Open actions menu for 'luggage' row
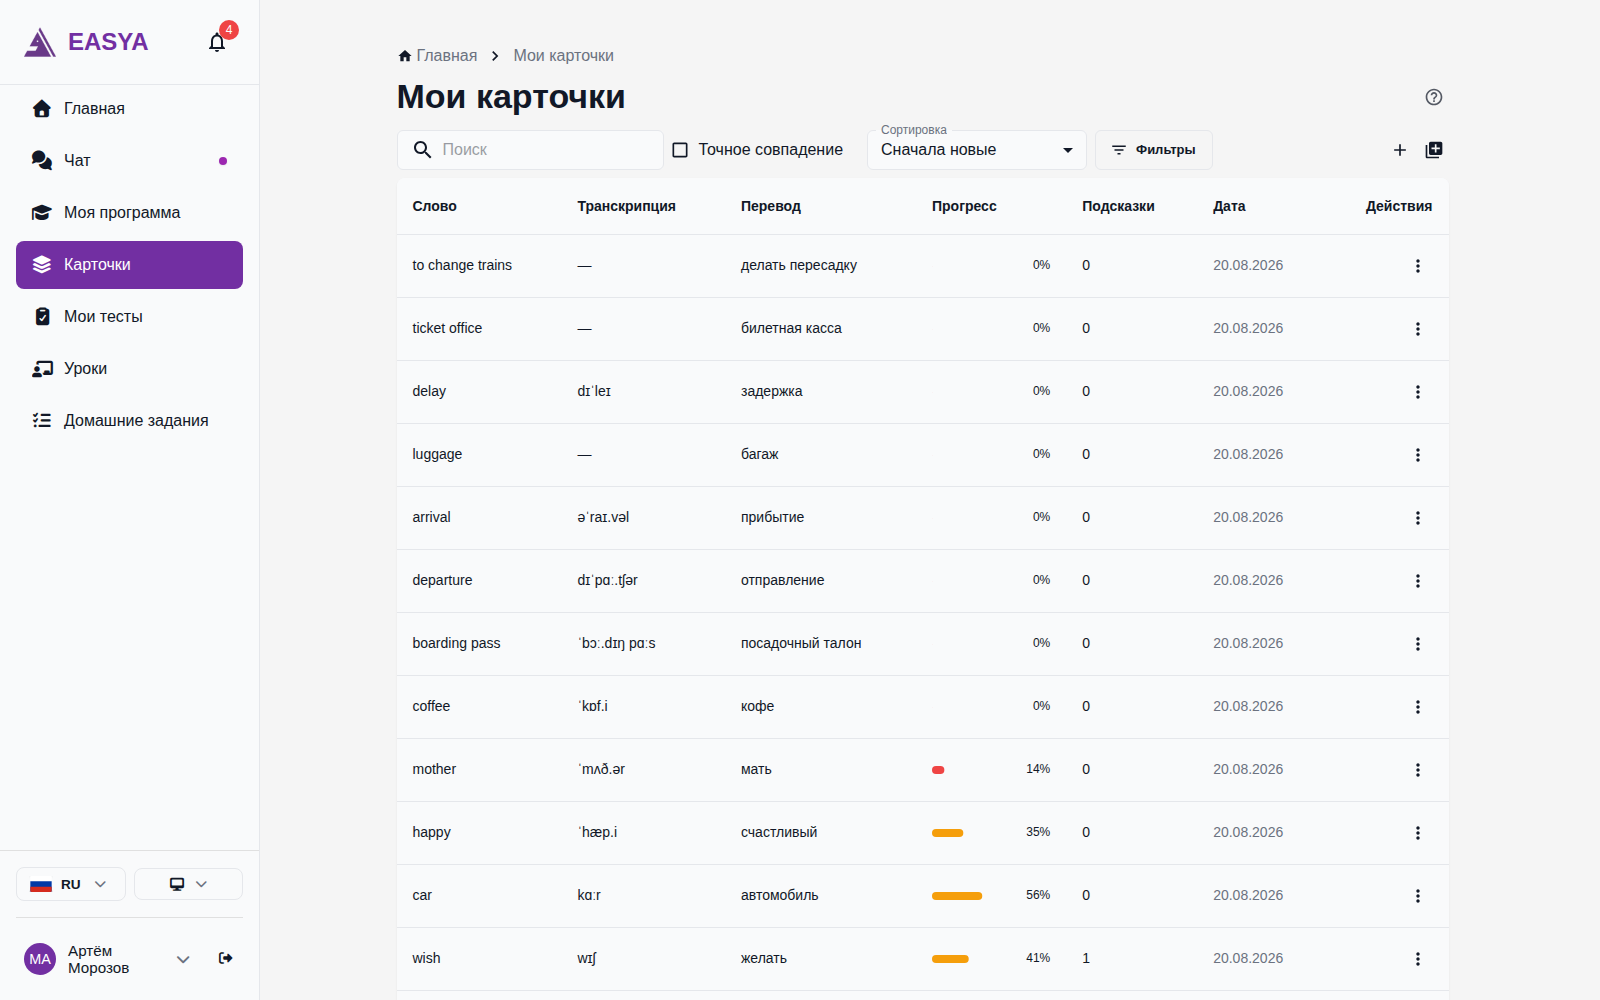 point(1417,455)
